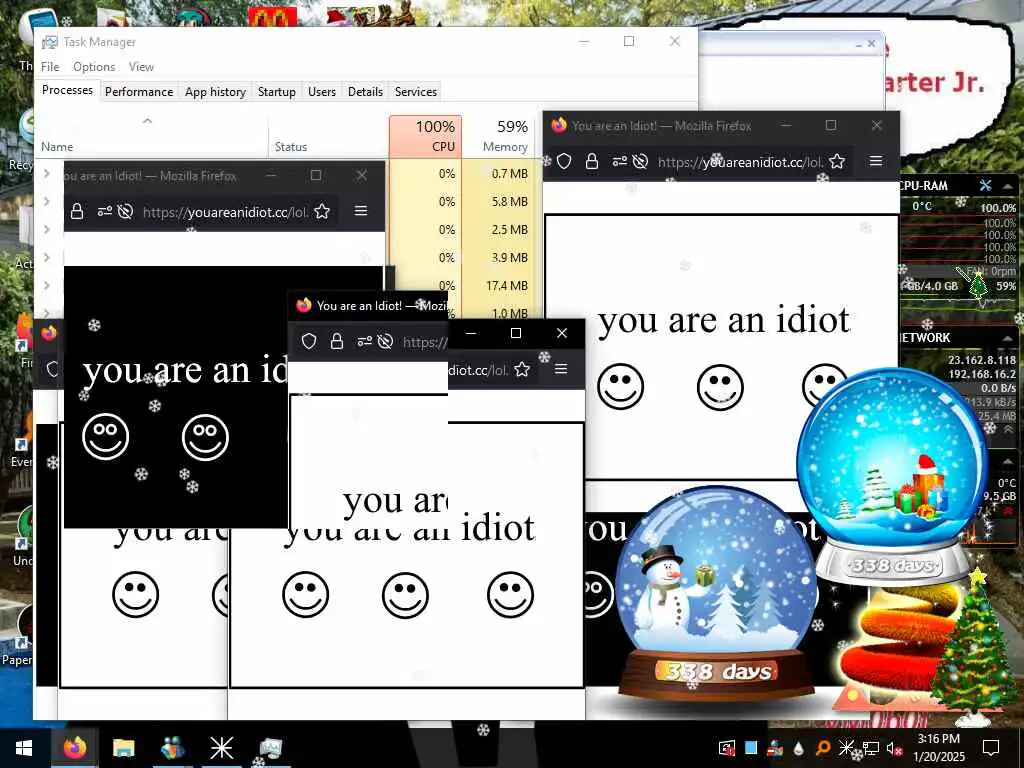Click the padlock in the black-page Firefox window
The image size is (1024, 768).
(76, 211)
